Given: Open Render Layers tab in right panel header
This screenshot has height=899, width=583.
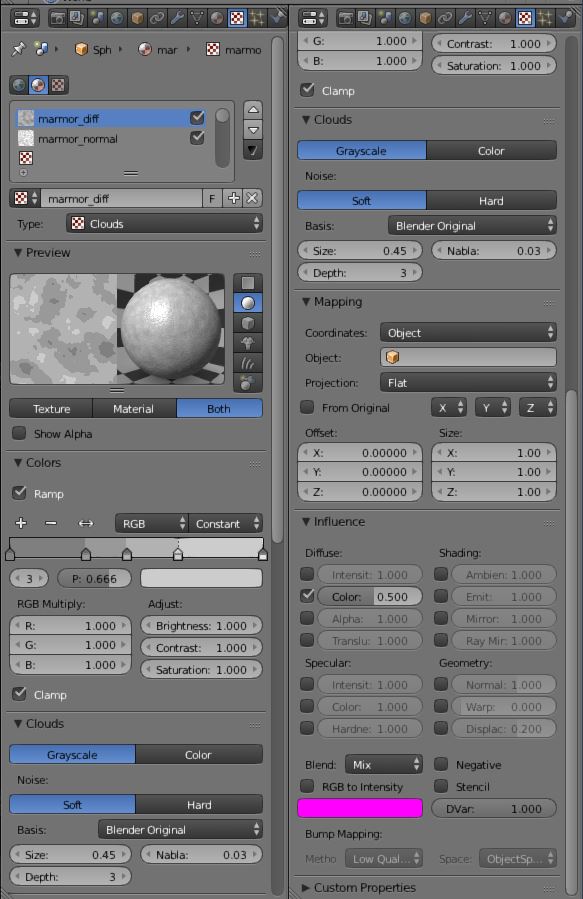Looking at the screenshot, I should [365, 18].
